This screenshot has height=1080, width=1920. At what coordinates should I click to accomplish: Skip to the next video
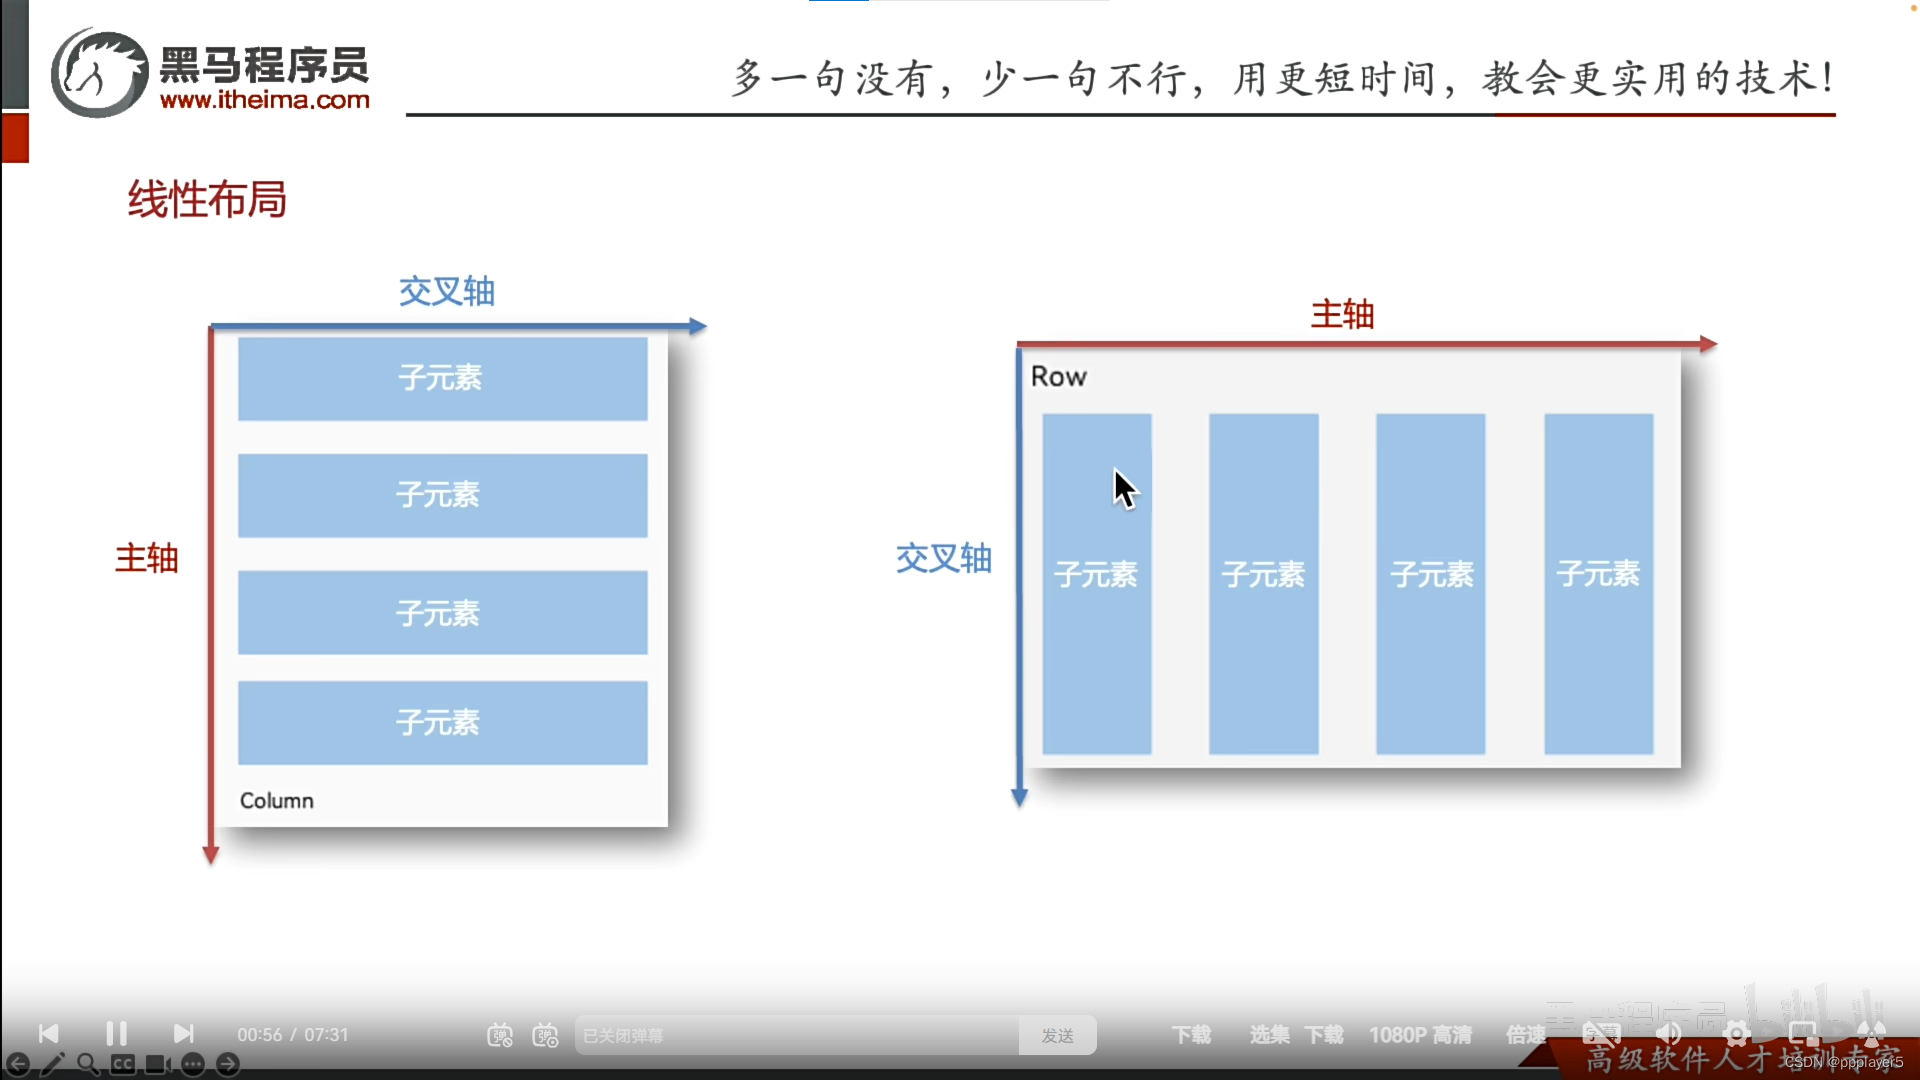click(183, 1034)
